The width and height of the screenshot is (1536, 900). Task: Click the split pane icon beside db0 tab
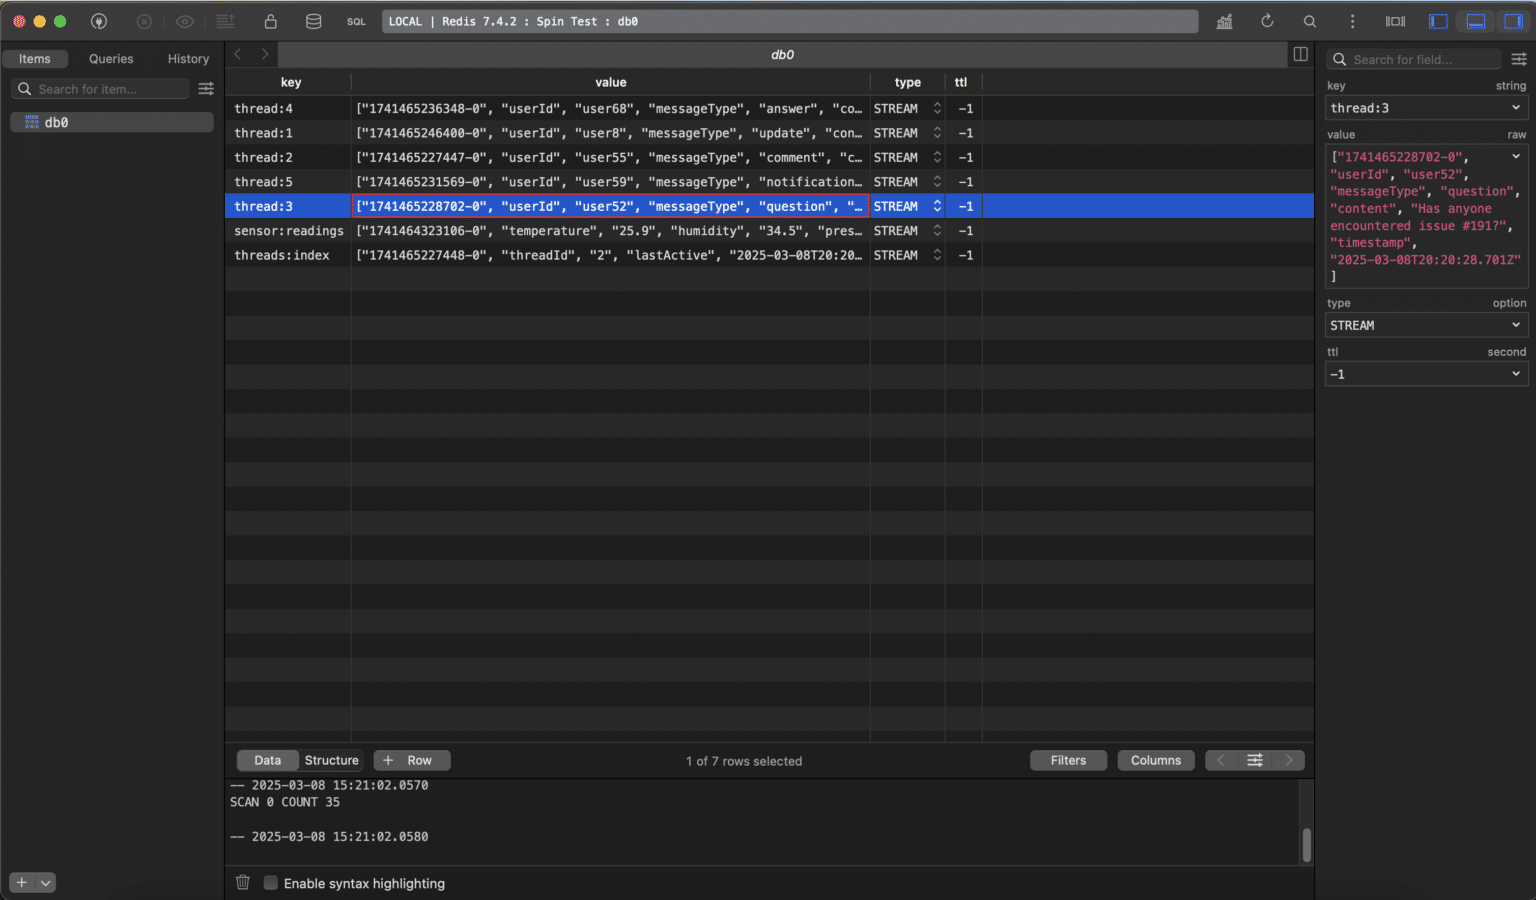(1300, 54)
